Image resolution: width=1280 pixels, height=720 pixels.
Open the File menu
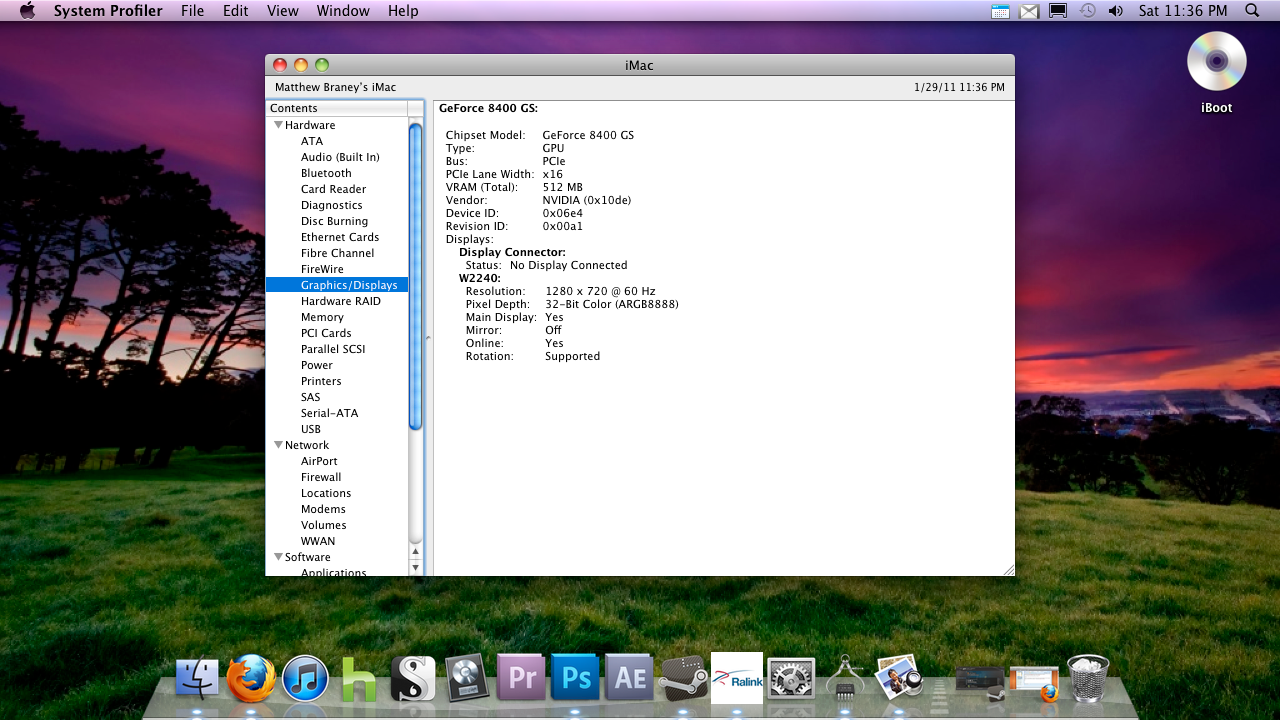[193, 10]
